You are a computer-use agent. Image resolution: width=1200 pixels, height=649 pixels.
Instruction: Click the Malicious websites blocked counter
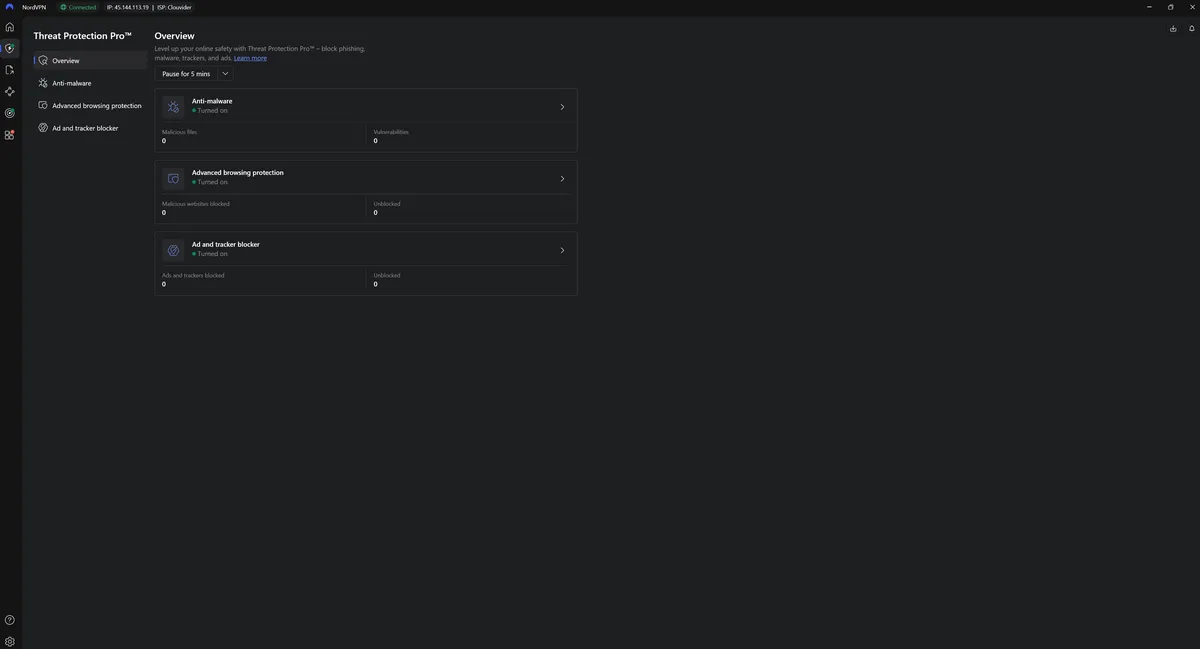[196, 208]
